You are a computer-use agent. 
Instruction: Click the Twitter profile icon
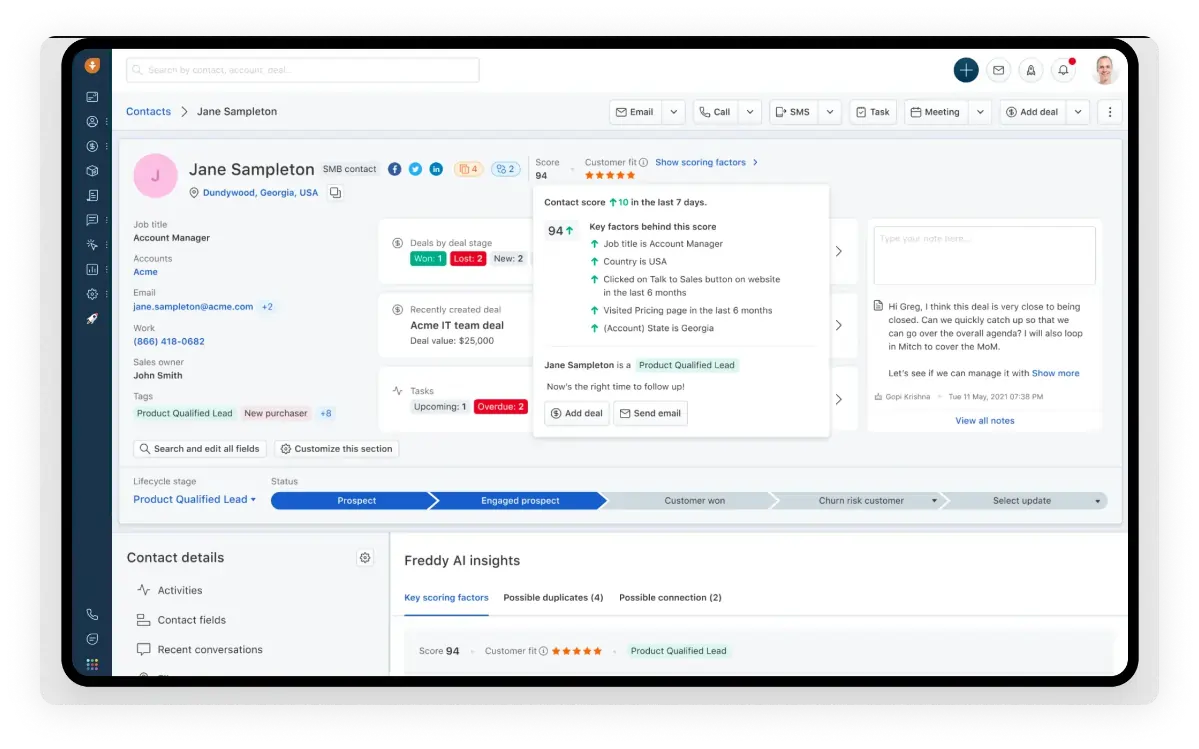click(x=415, y=169)
